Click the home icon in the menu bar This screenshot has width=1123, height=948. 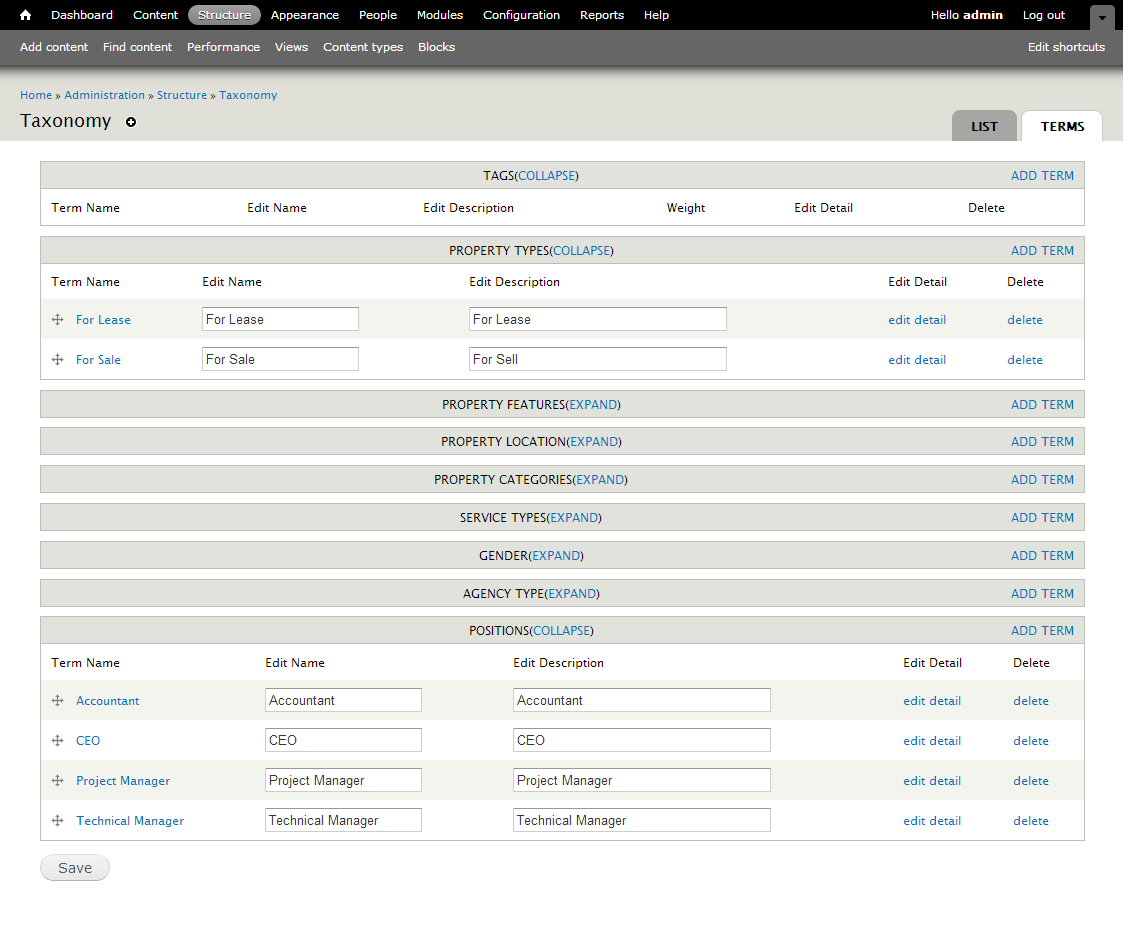[24, 15]
